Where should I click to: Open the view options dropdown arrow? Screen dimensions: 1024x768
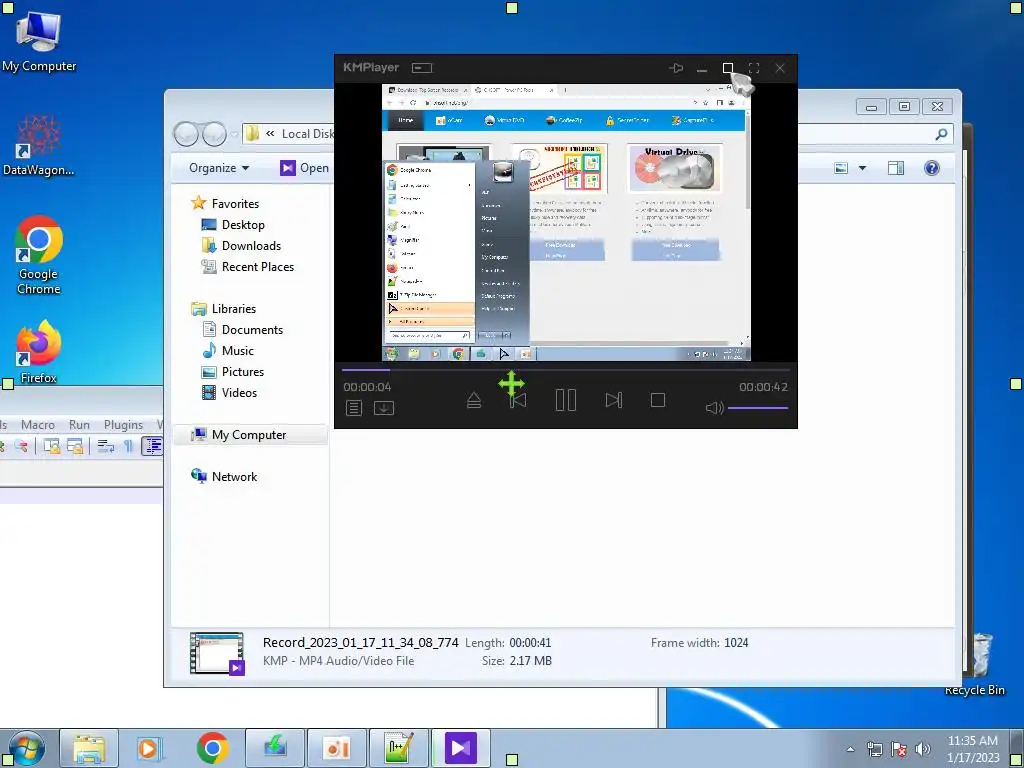862,168
